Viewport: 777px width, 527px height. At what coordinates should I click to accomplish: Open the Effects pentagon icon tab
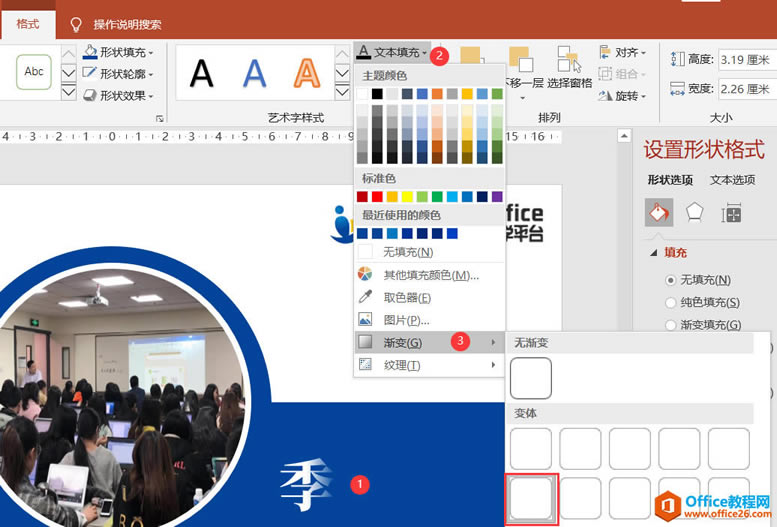(x=694, y=213)
